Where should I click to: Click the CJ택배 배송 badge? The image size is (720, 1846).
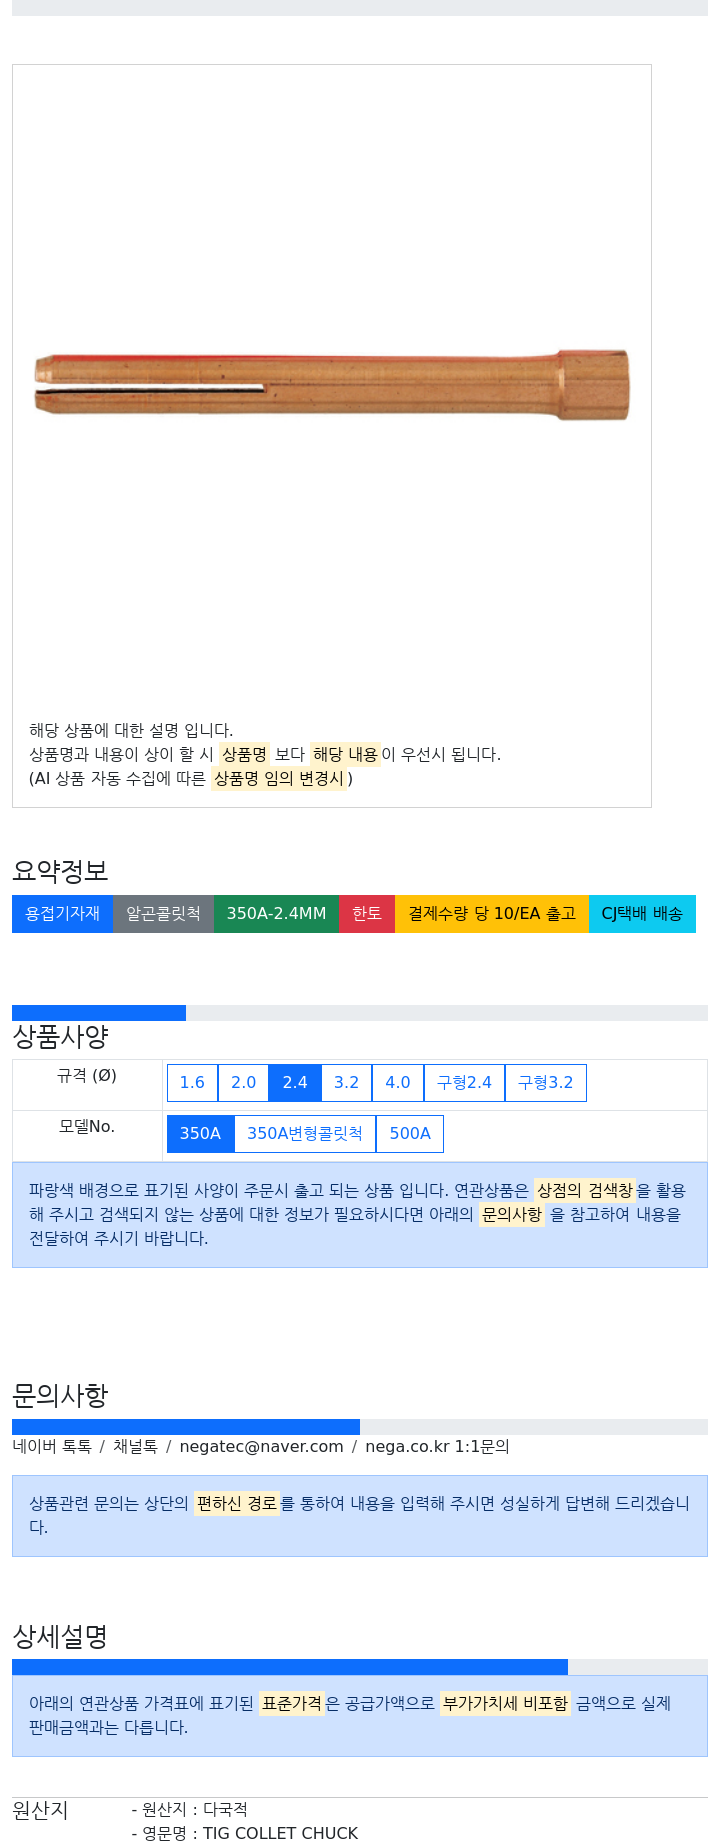click(x=642, y=913)
